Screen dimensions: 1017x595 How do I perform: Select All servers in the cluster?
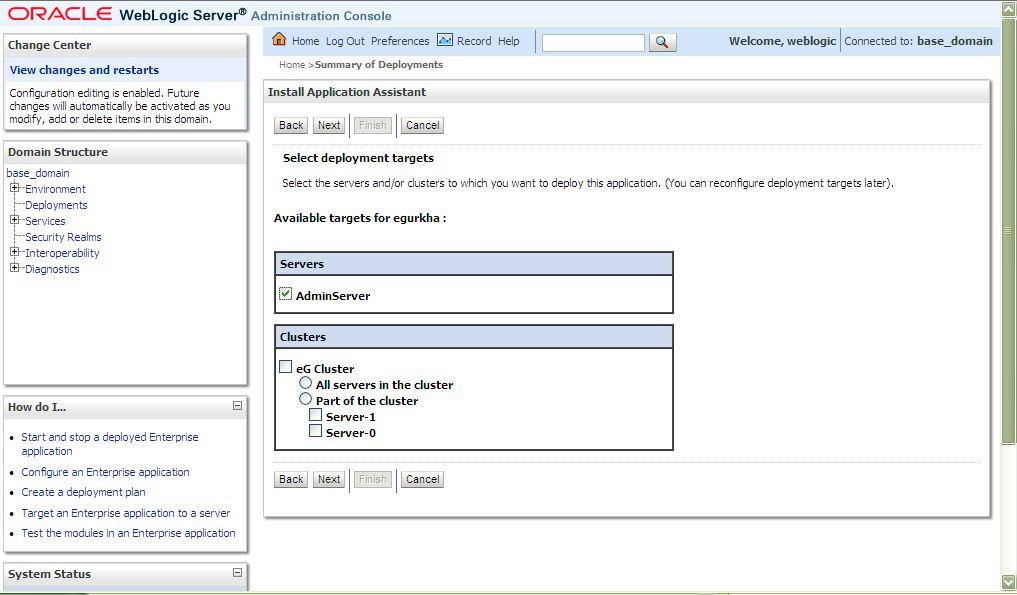tap(305, 383)
